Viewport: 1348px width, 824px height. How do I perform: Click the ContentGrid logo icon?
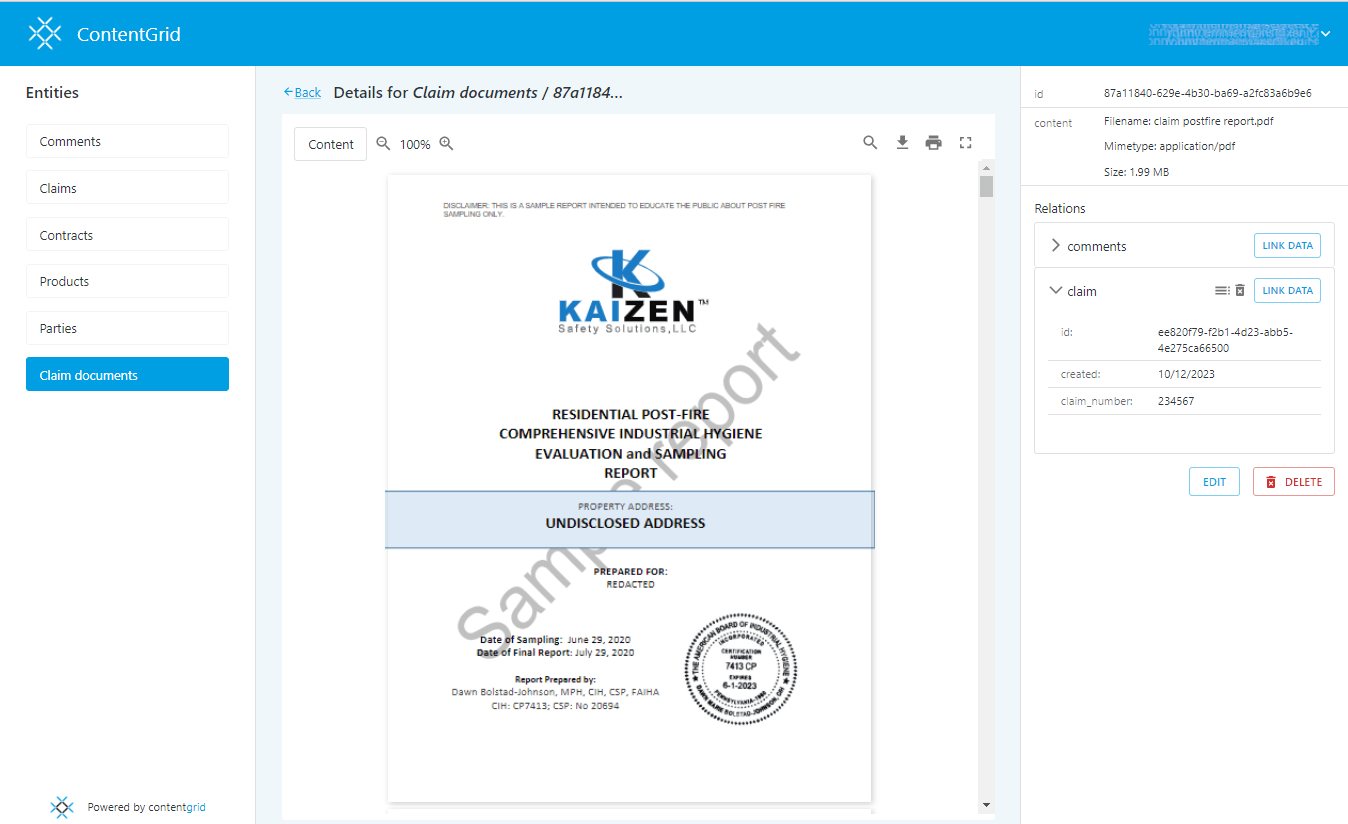45,34
